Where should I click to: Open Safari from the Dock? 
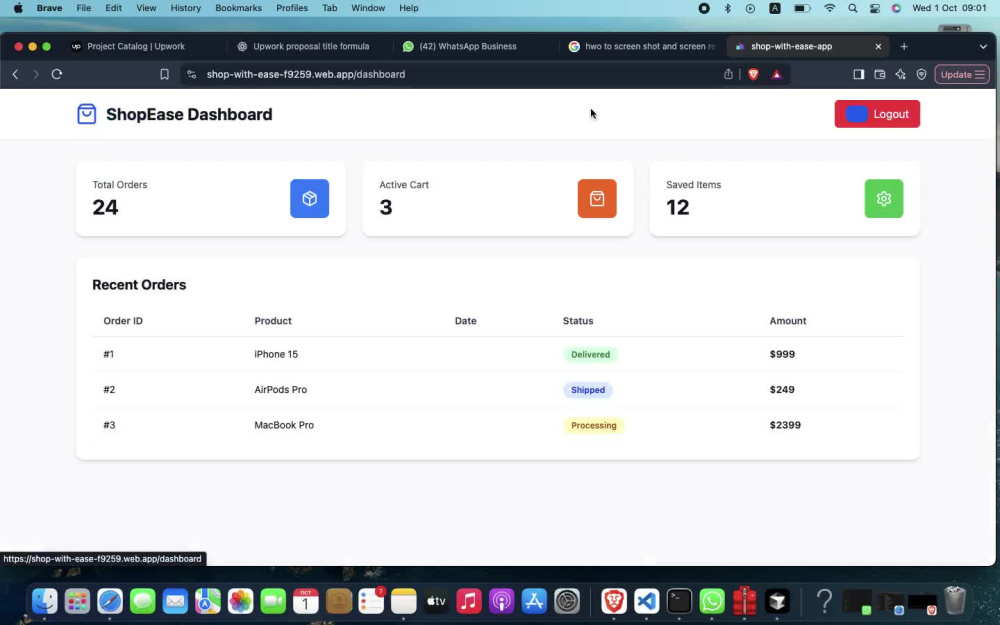click(x=110, y=601)
